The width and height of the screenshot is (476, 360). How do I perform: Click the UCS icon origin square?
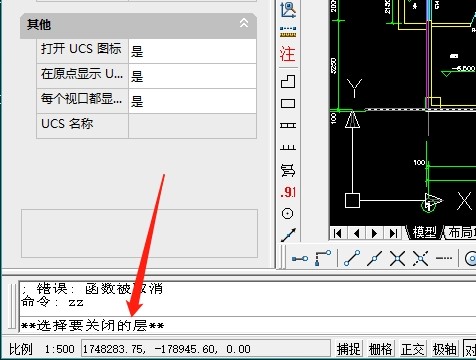(x=352, y=201)
